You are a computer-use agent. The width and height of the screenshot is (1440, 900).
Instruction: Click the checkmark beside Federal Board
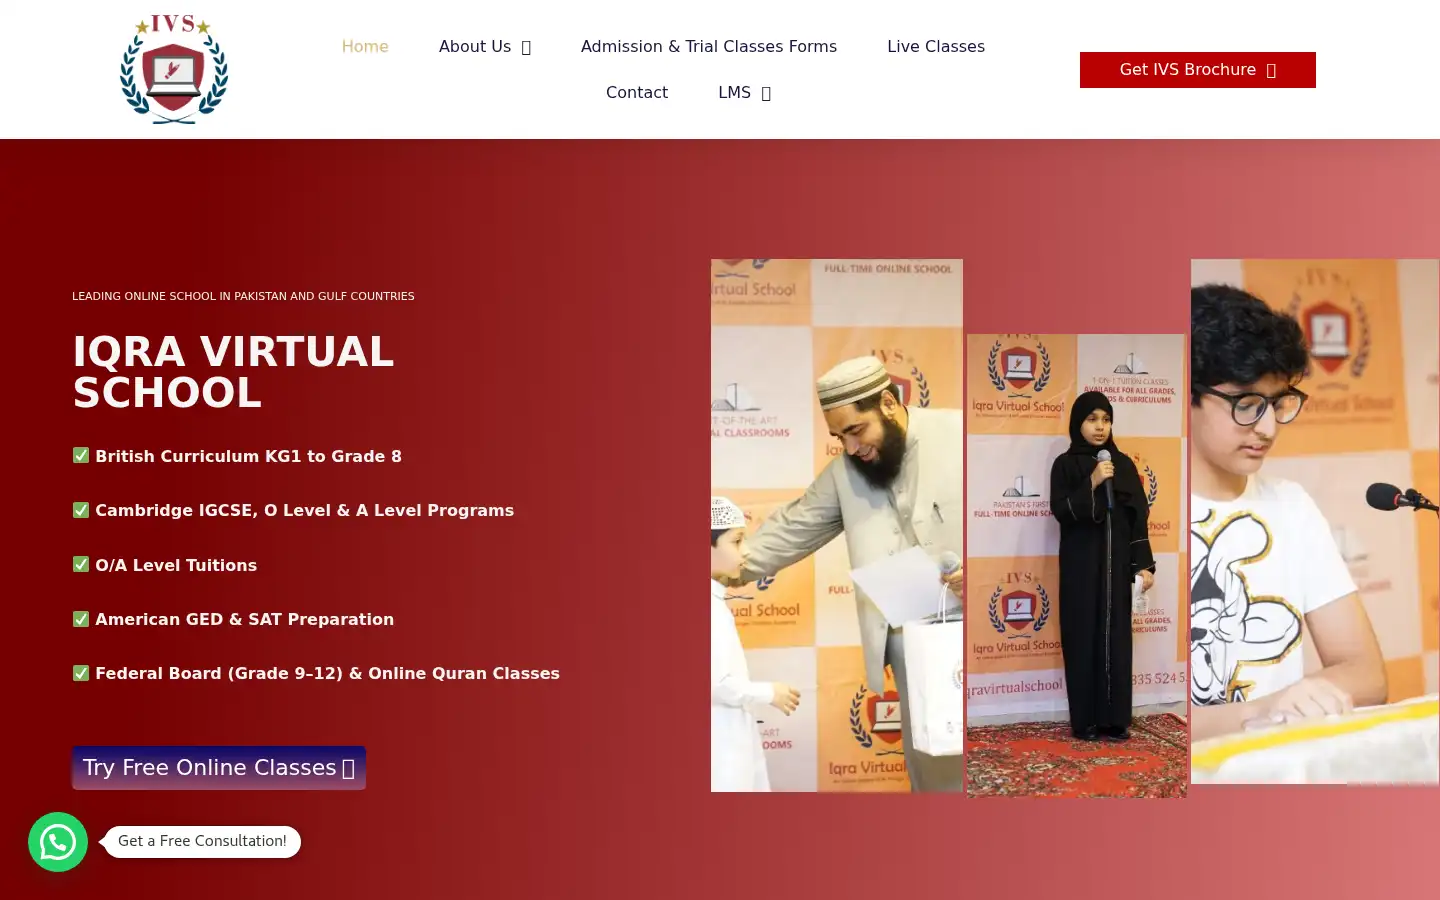coord(81,673)
